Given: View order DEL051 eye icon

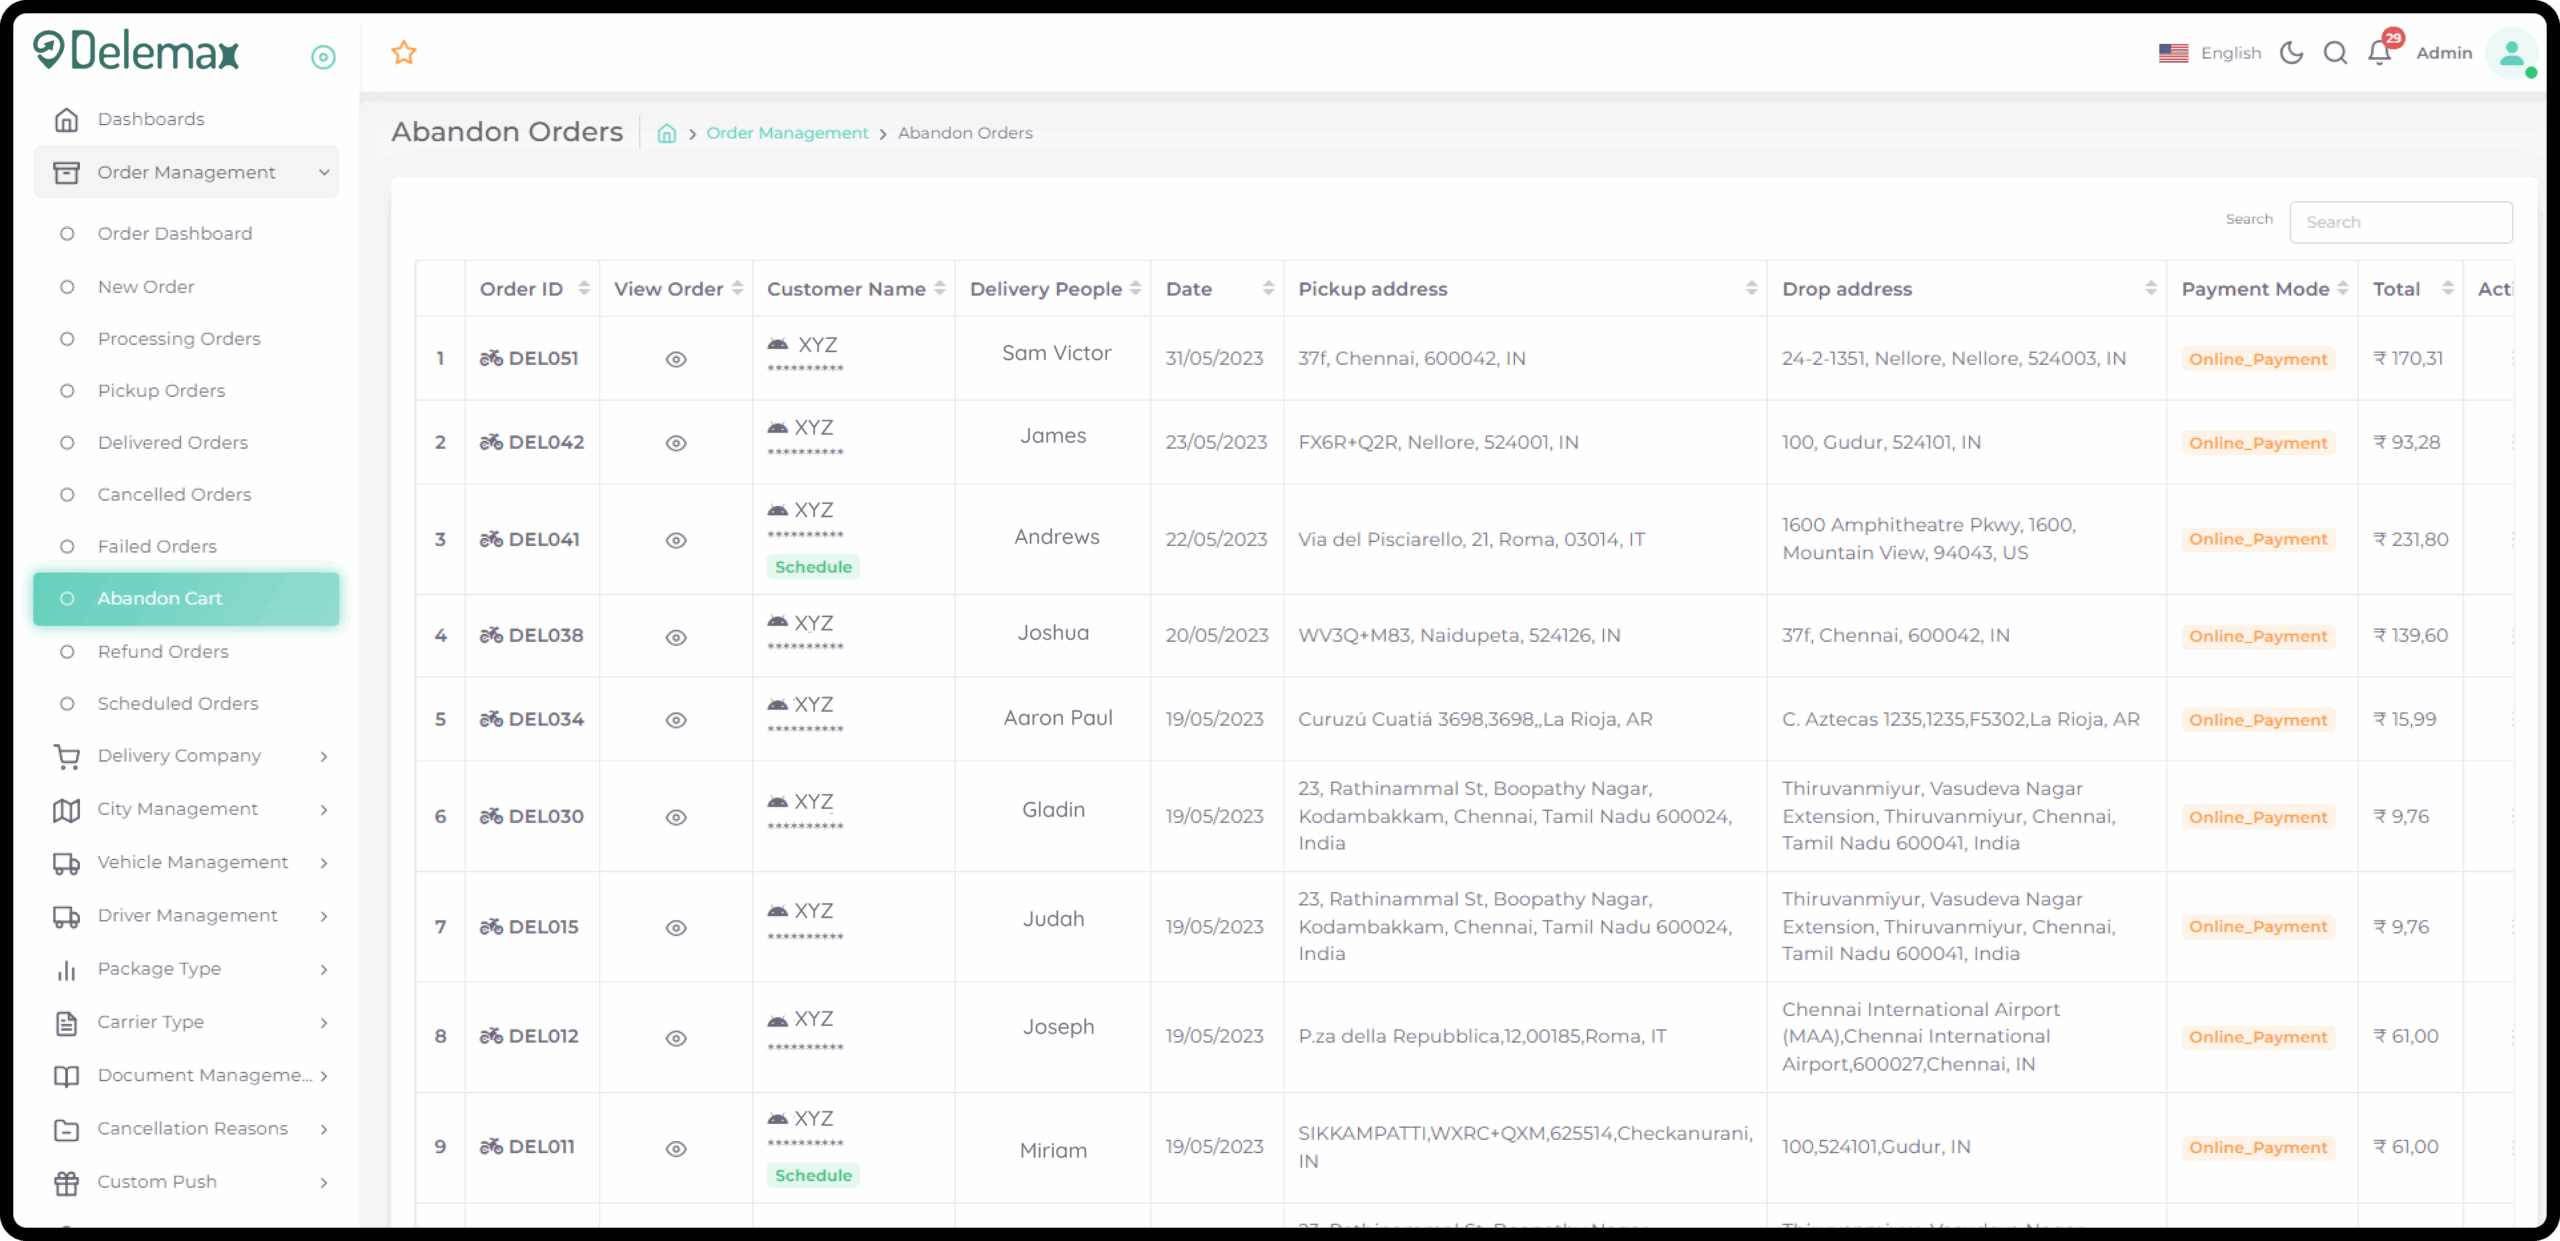Looking at the screenshot, I should pos(676,360).
